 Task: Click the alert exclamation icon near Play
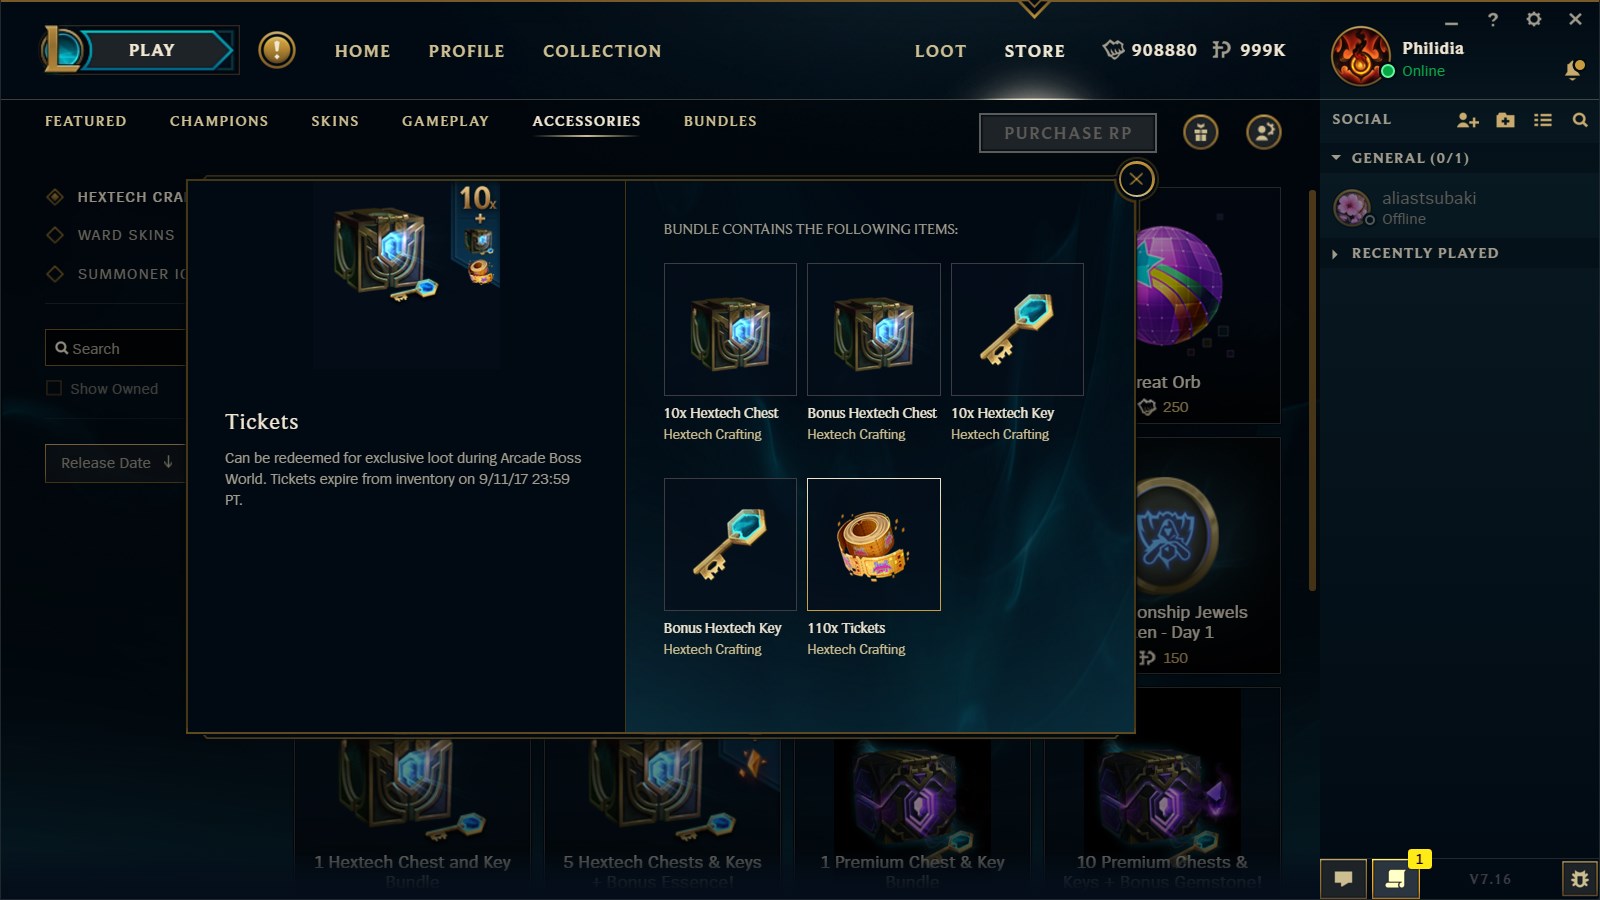[x=277, y=50]
